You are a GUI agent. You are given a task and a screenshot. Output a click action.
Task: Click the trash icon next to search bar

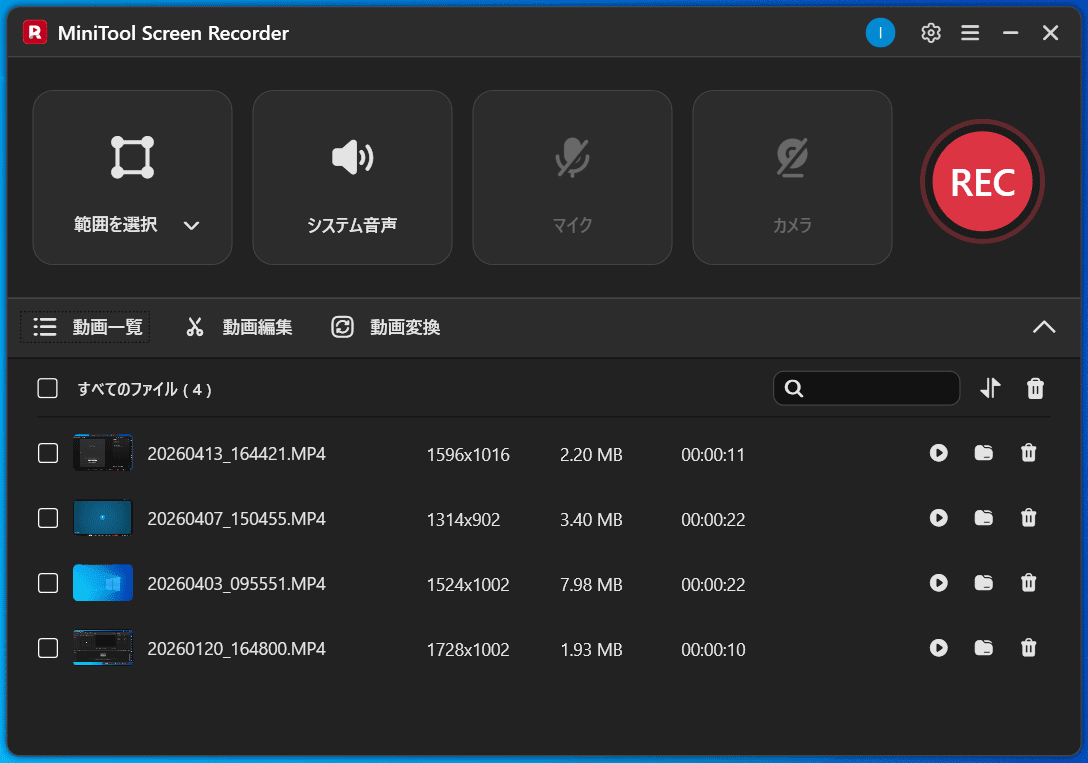coord(1035,388)
